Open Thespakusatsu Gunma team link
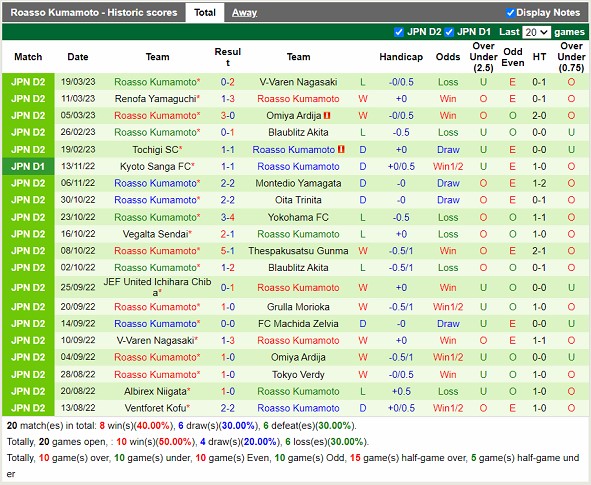 [298, 251]
